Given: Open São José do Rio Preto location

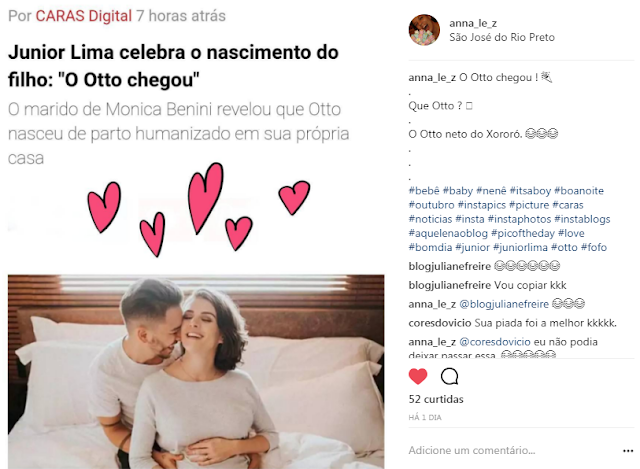Looking at the screenshot, I should point(502,37).
